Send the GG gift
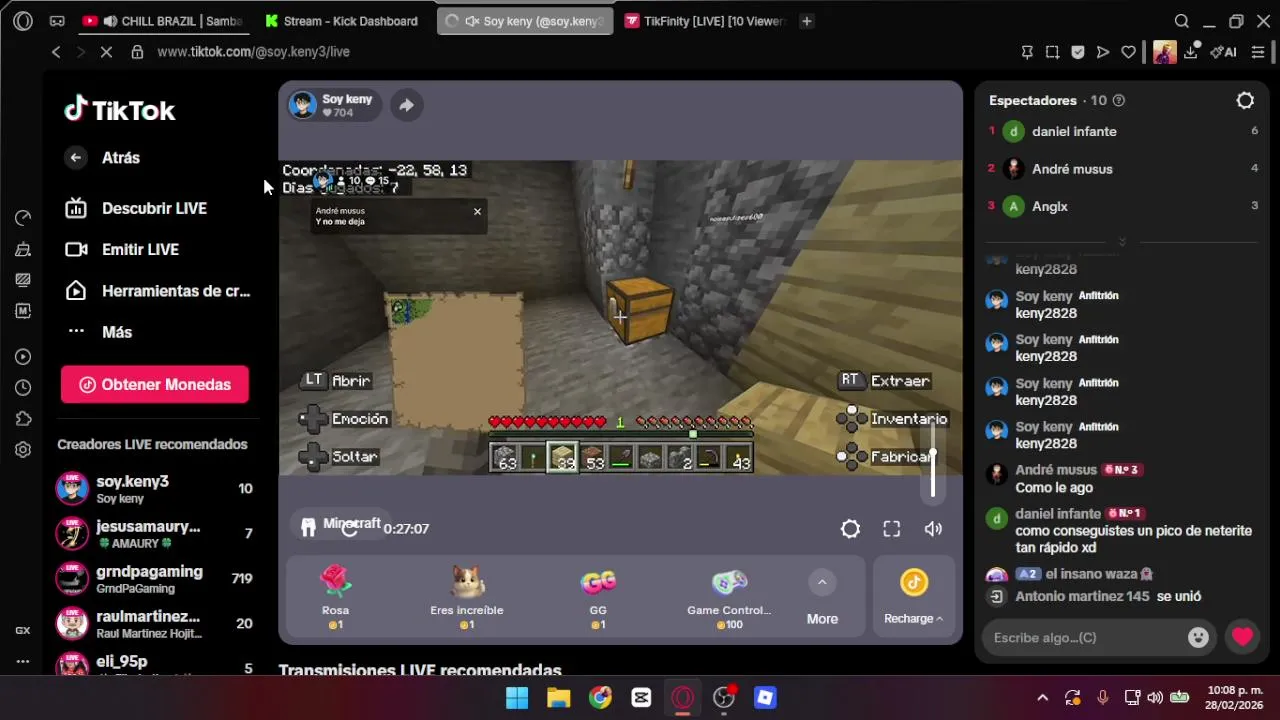This screenshot has width=1280, height=720. pos(598,597)
